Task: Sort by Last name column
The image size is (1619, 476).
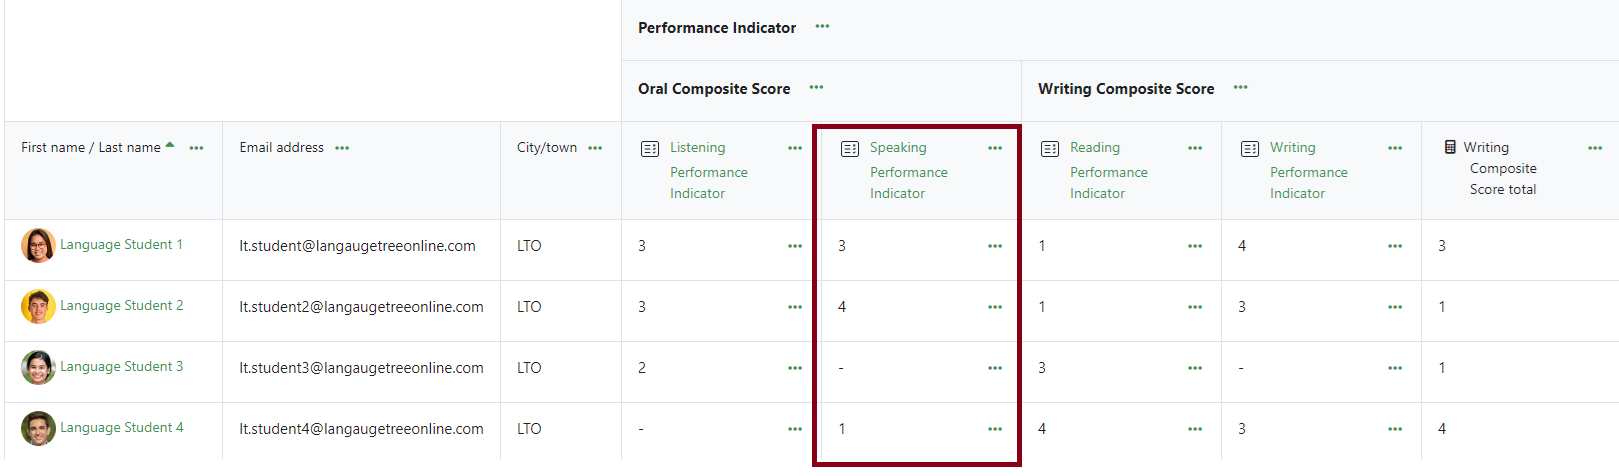Action: click(x=129, y=147)
